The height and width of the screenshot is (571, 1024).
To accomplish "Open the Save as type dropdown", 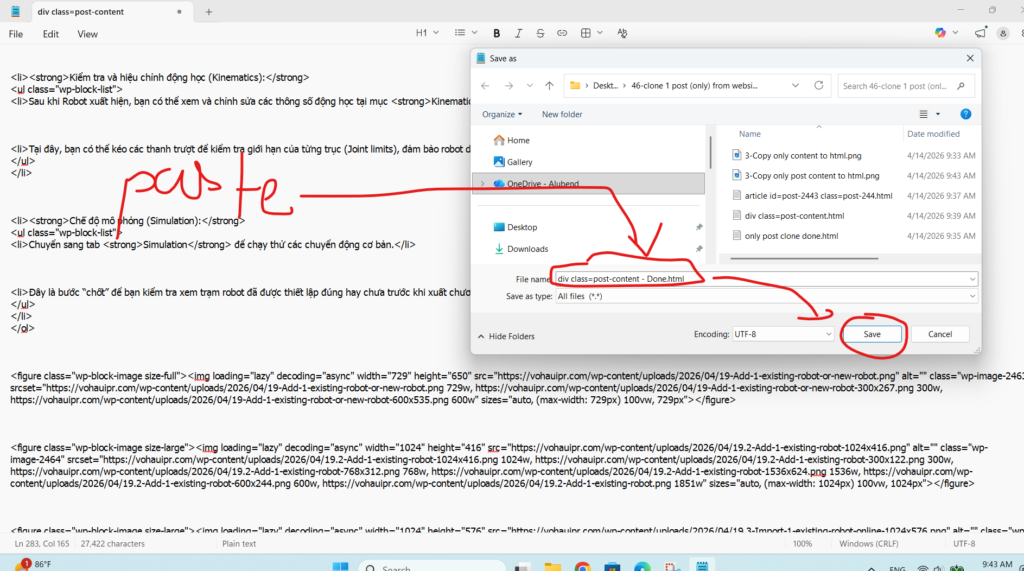I will point(765,296).
